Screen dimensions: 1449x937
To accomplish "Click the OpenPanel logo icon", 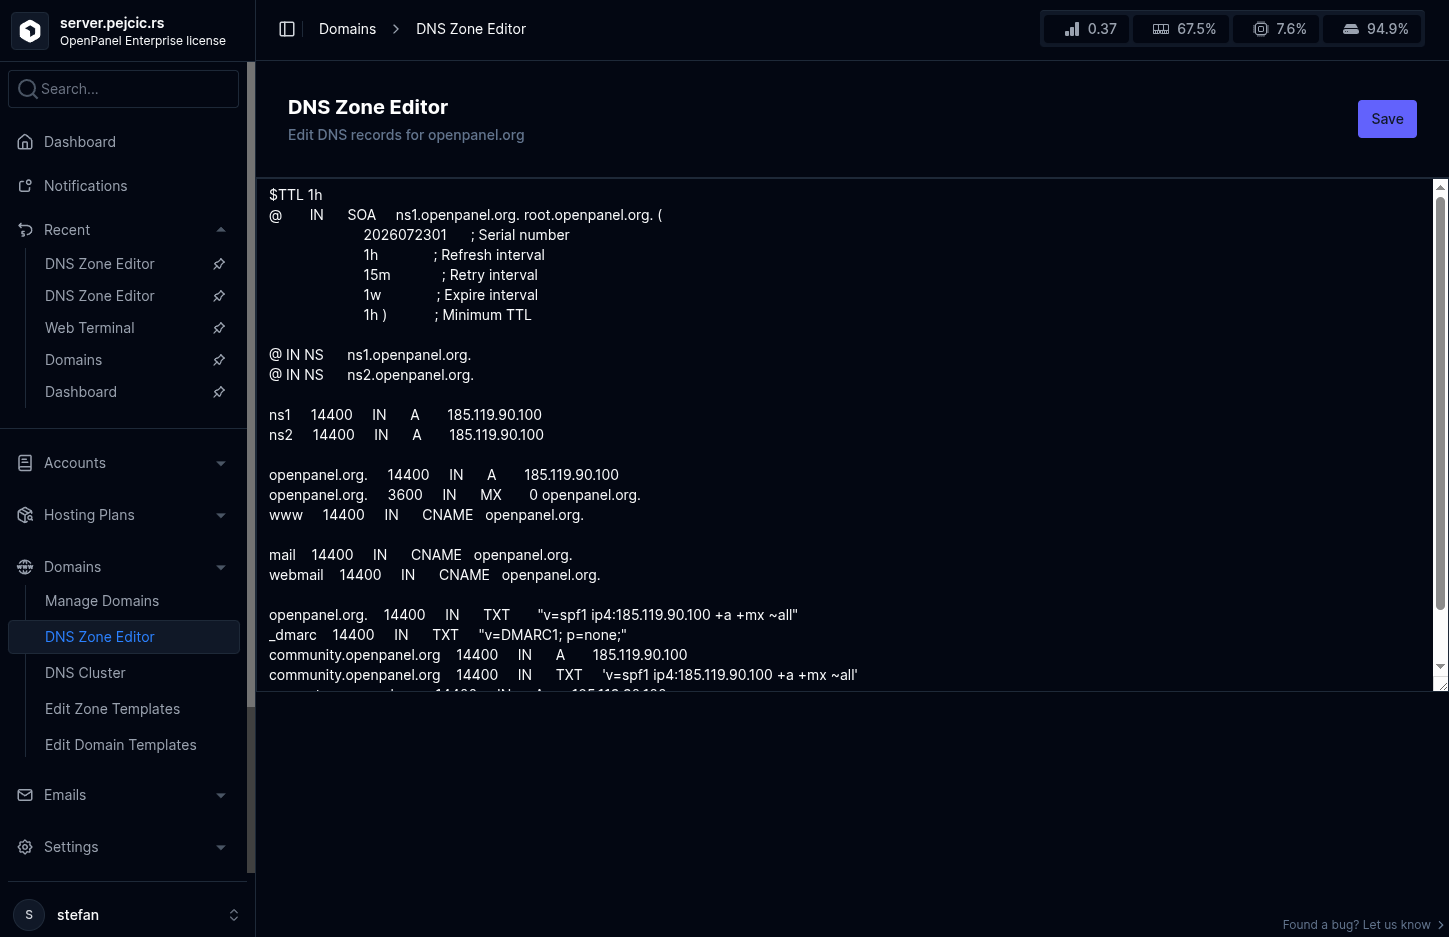I will 30,31.
